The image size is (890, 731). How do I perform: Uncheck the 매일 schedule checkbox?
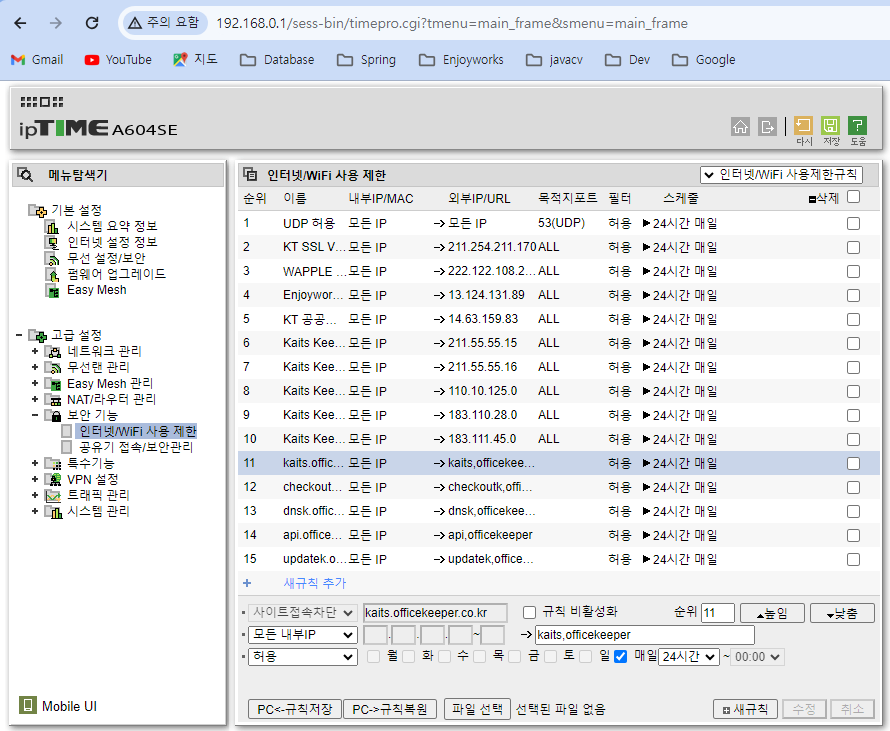click(620, 657)
